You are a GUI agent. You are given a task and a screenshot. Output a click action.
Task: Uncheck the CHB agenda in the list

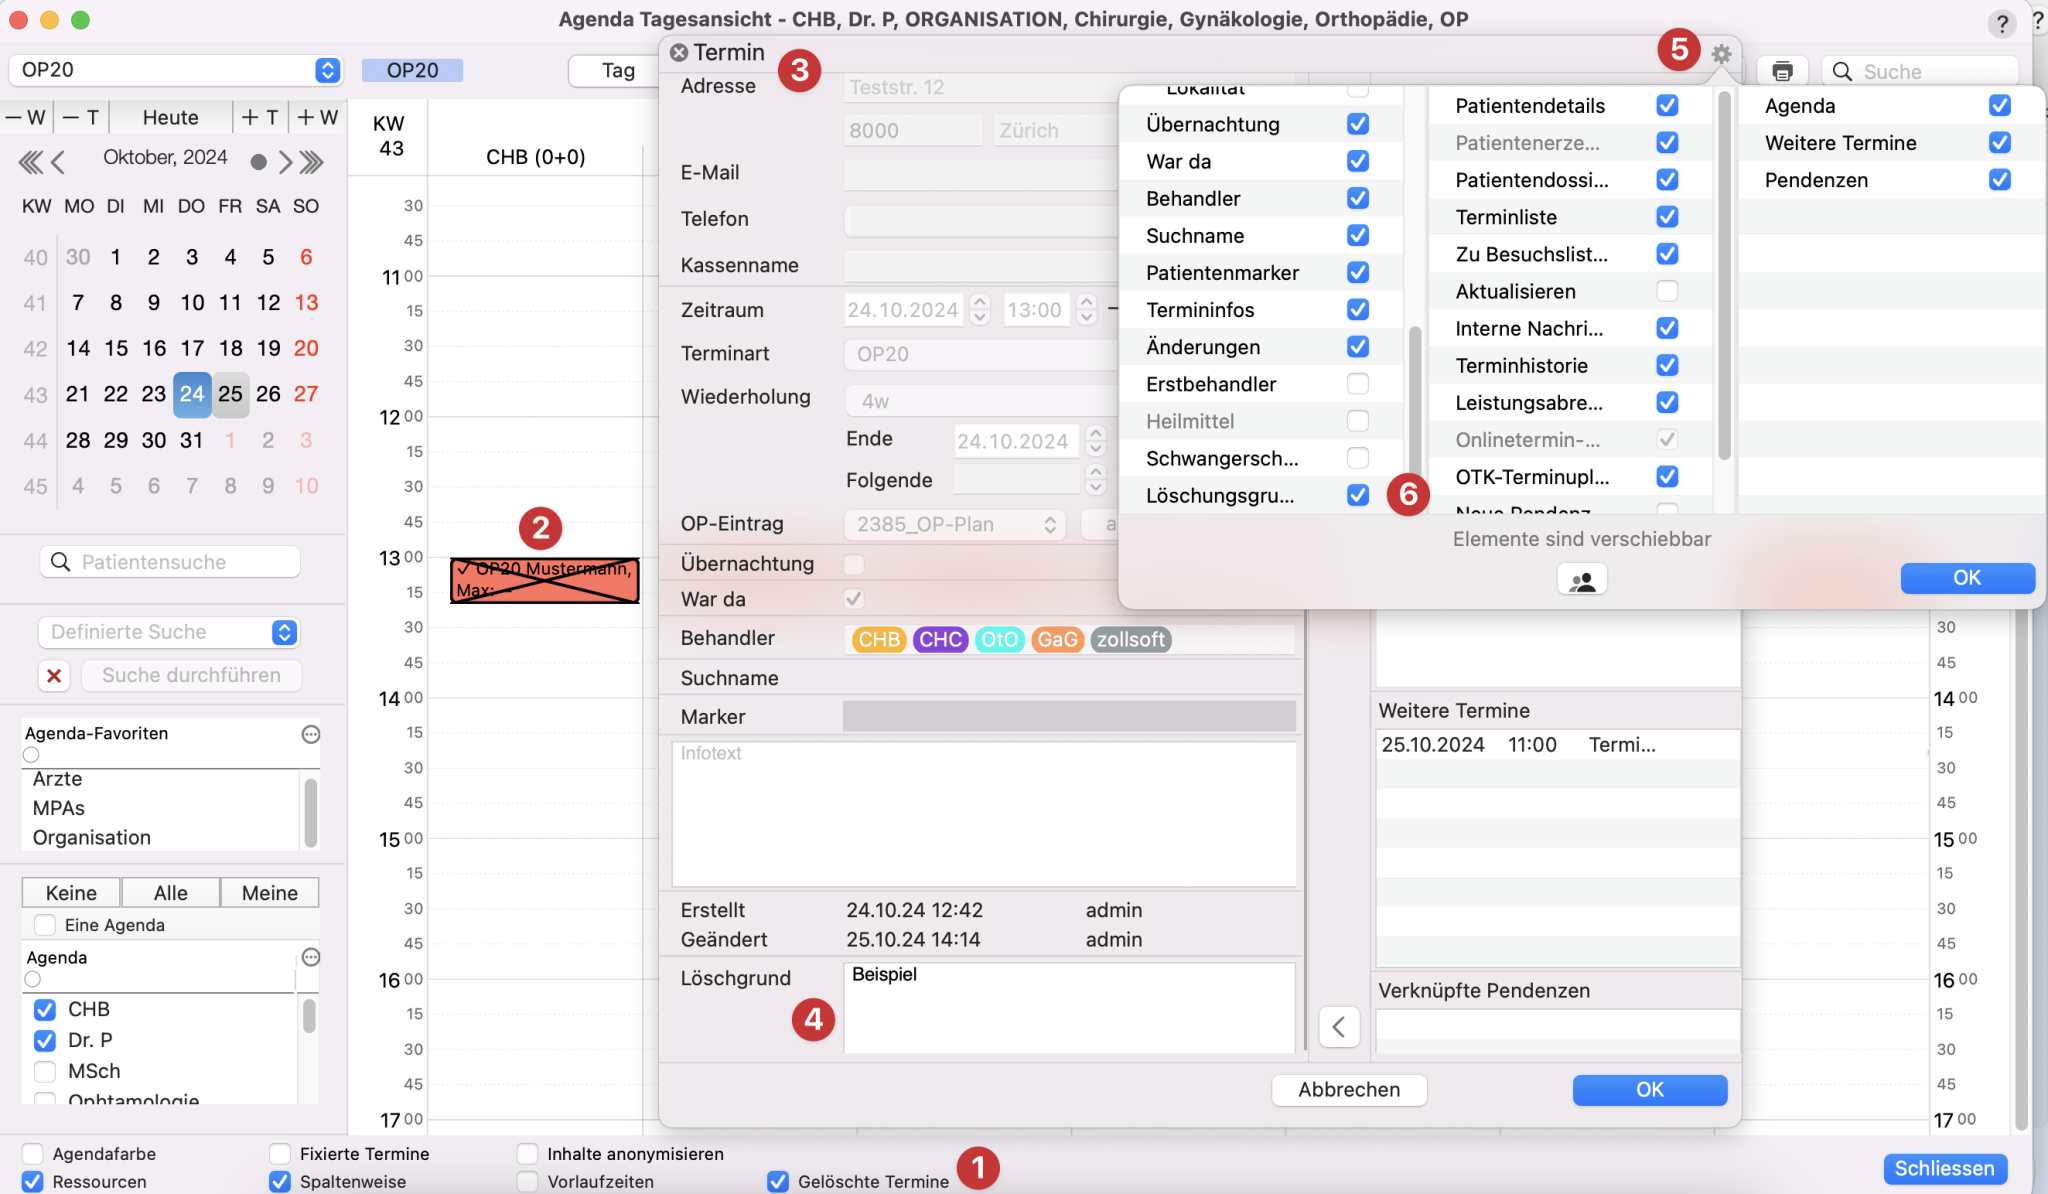click(x=45, y=1009)
